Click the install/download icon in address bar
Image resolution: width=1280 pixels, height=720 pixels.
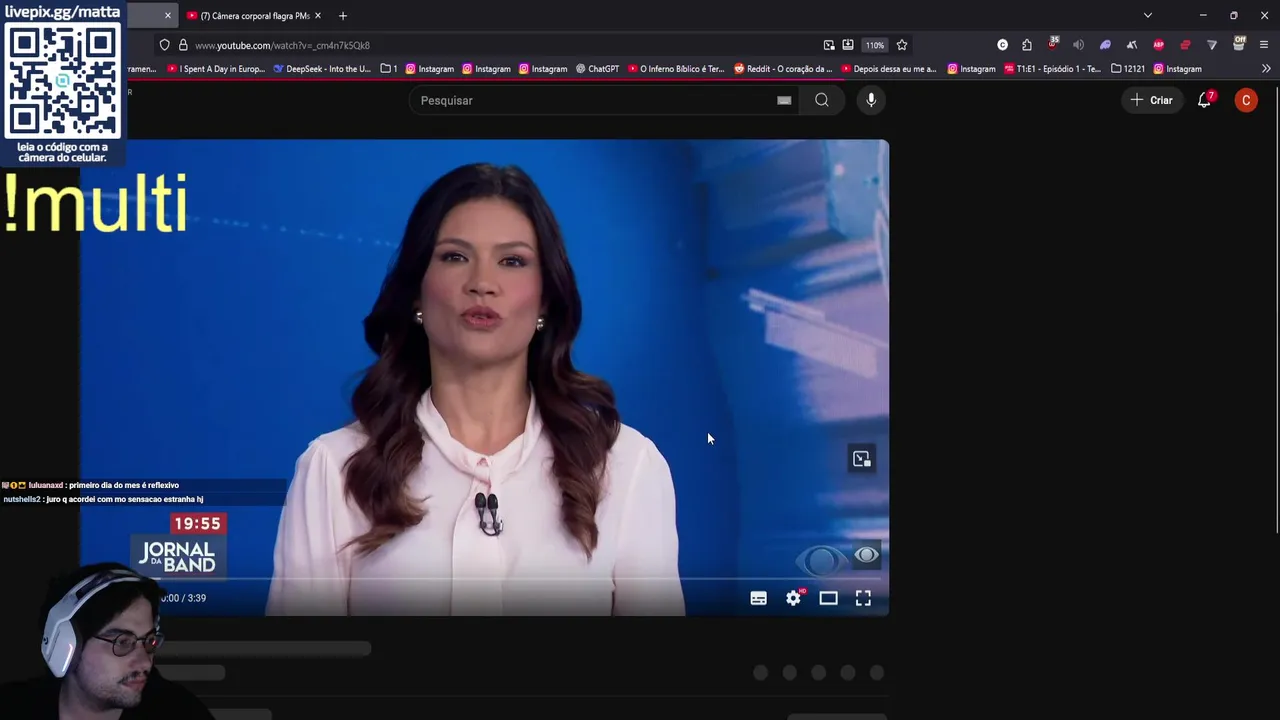(829, 45)
